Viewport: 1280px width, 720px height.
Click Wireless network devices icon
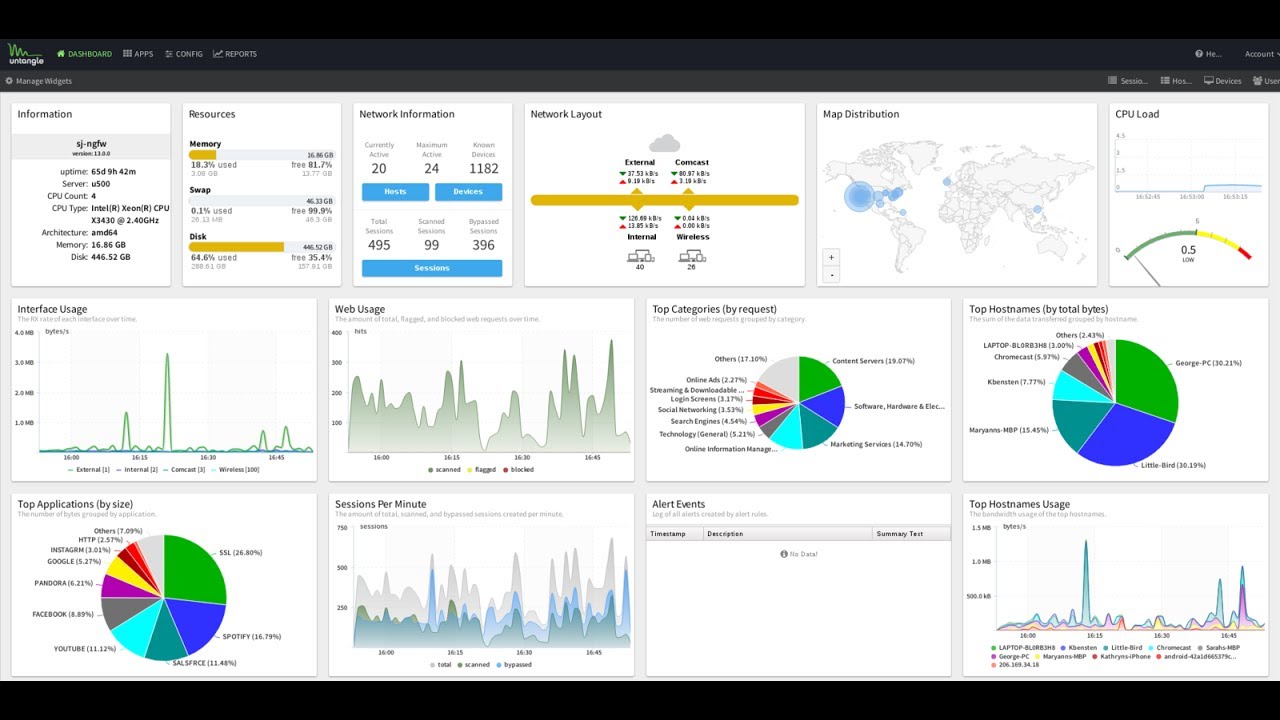tap(692, 256)
